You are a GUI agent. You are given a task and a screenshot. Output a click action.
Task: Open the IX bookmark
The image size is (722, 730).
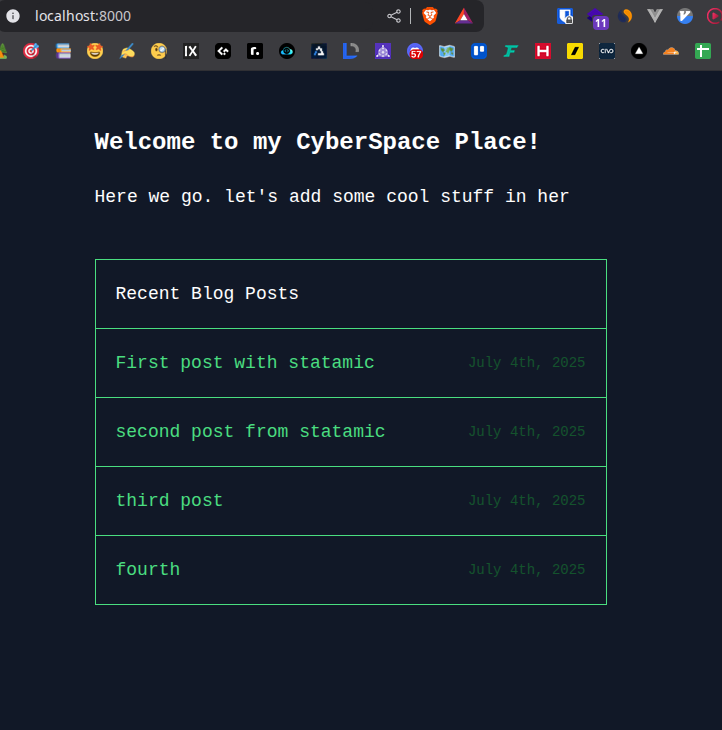(191, 51)
